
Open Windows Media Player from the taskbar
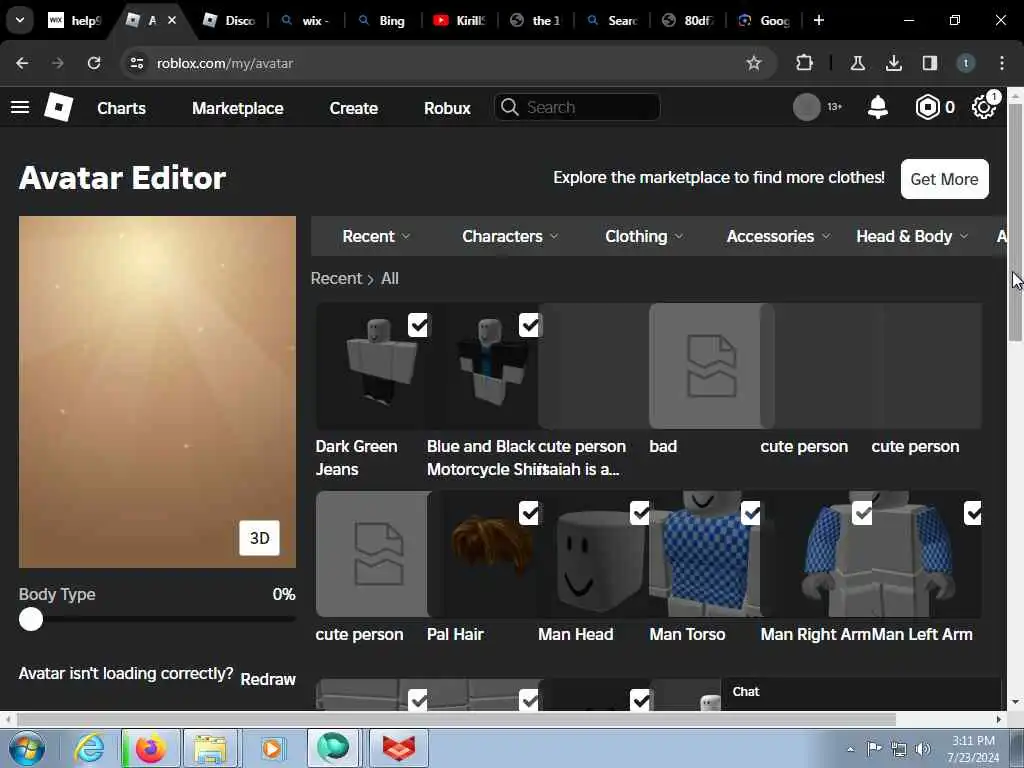[272, 748]
